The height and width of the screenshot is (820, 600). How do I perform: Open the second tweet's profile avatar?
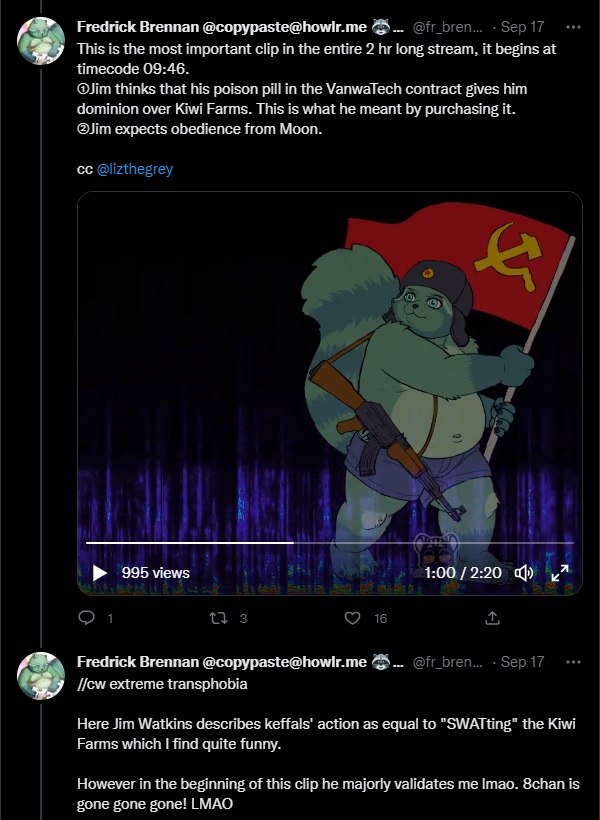41,676
